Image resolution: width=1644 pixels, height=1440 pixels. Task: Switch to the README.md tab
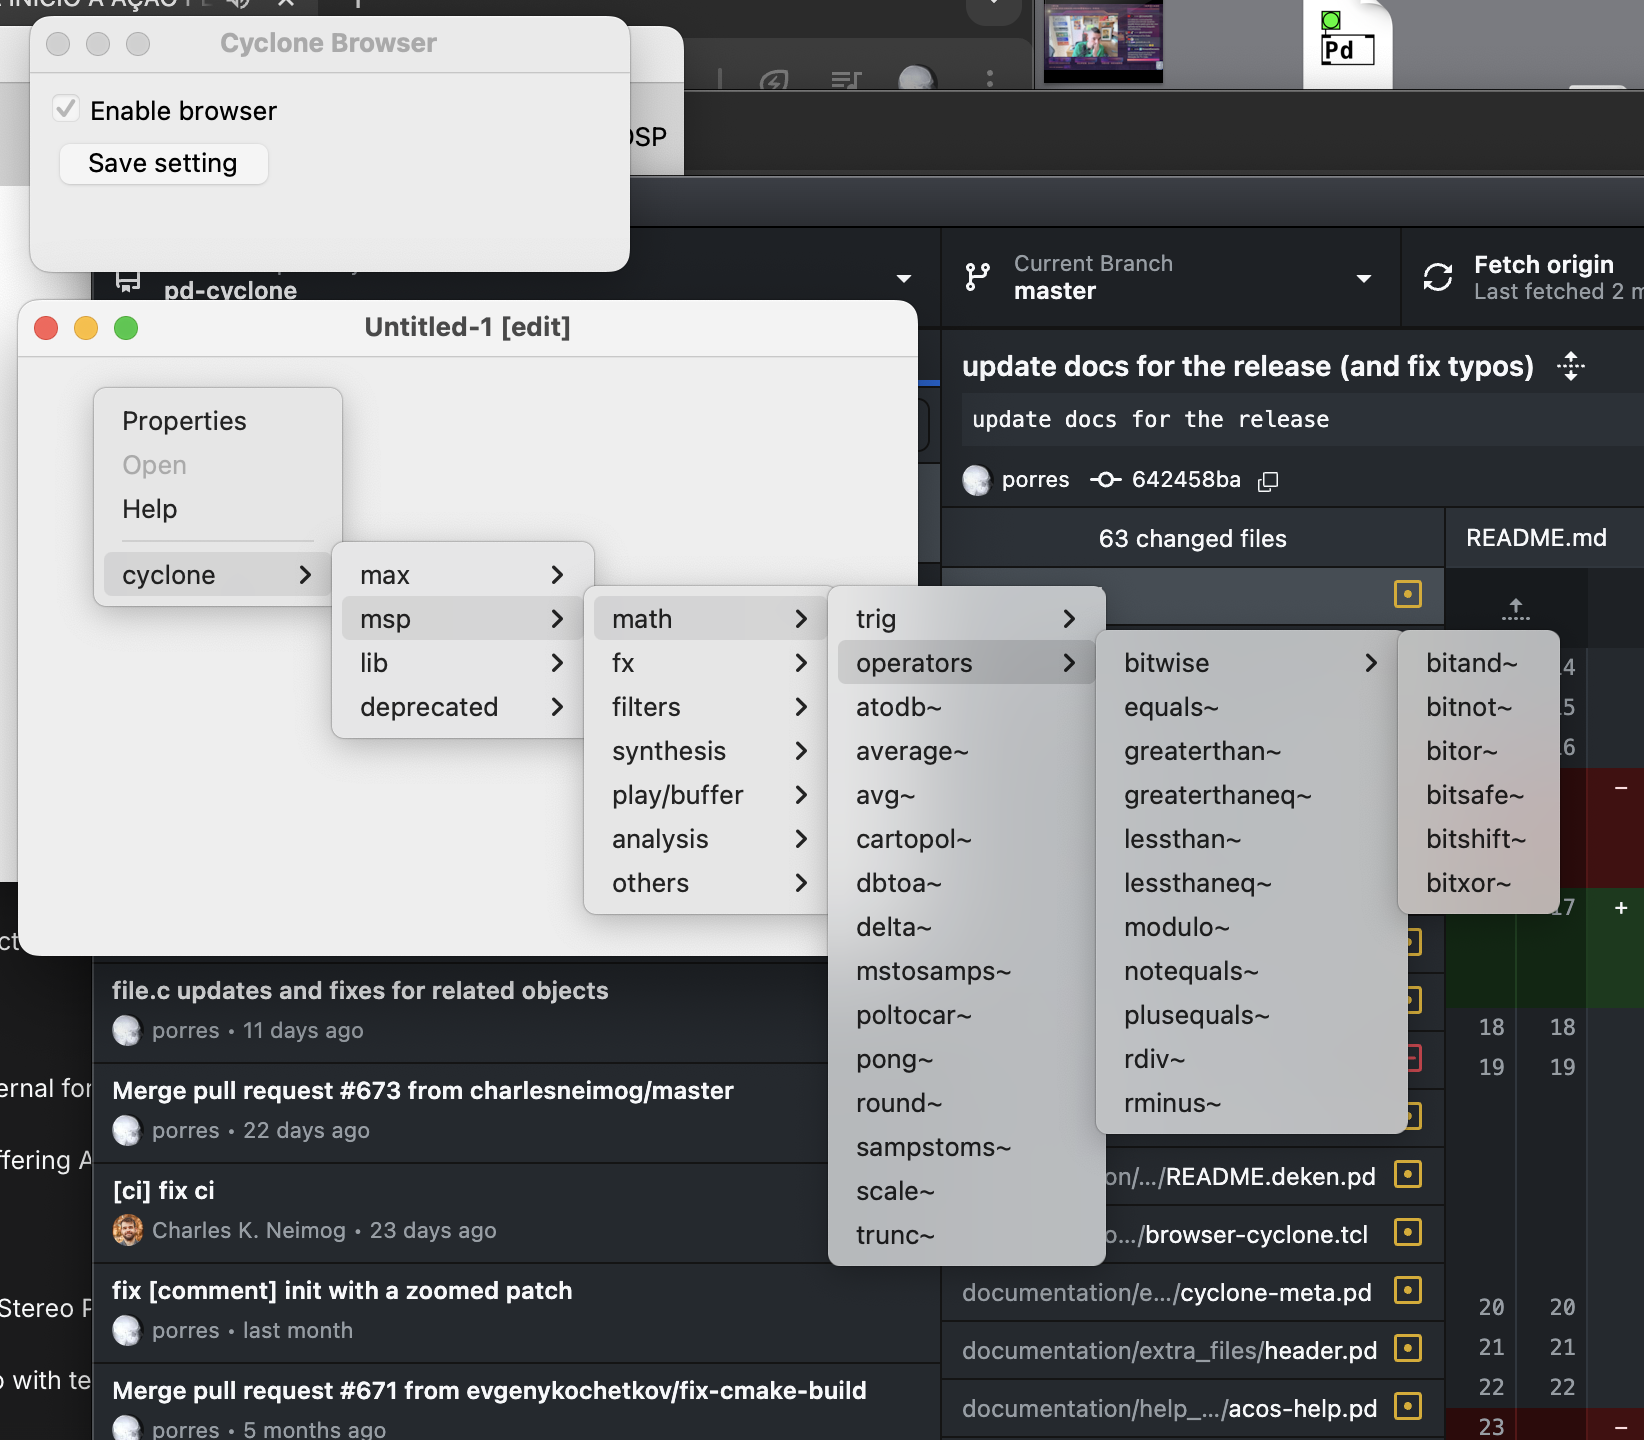pos(1537,538)
